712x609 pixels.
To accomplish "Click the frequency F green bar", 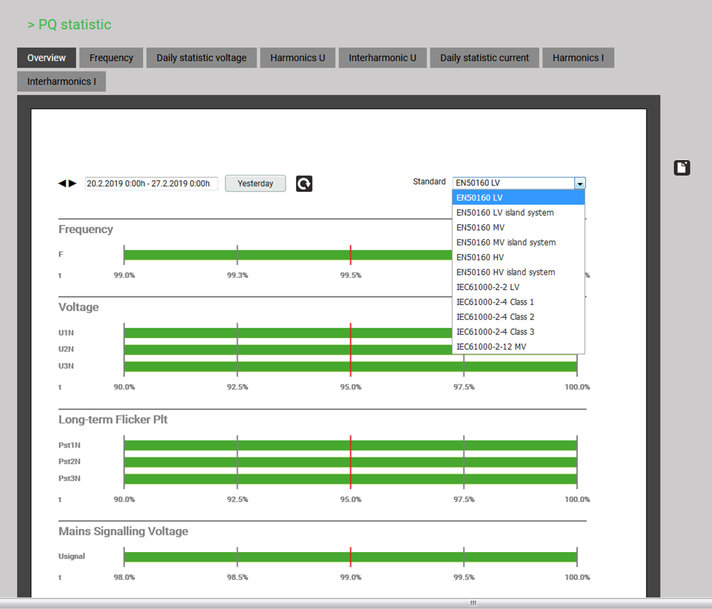I will click(288, 255).
